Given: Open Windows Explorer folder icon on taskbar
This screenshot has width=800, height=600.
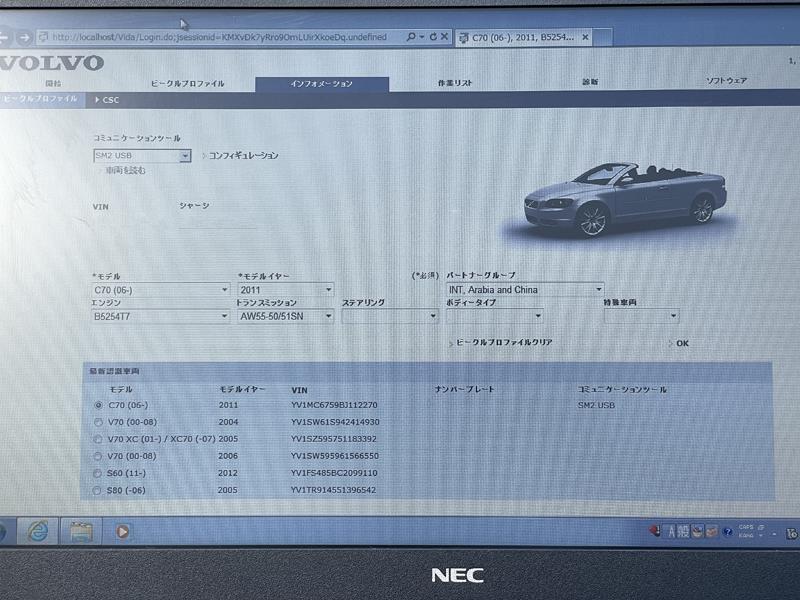Looking at the screenshot, I should coord(81,532).
